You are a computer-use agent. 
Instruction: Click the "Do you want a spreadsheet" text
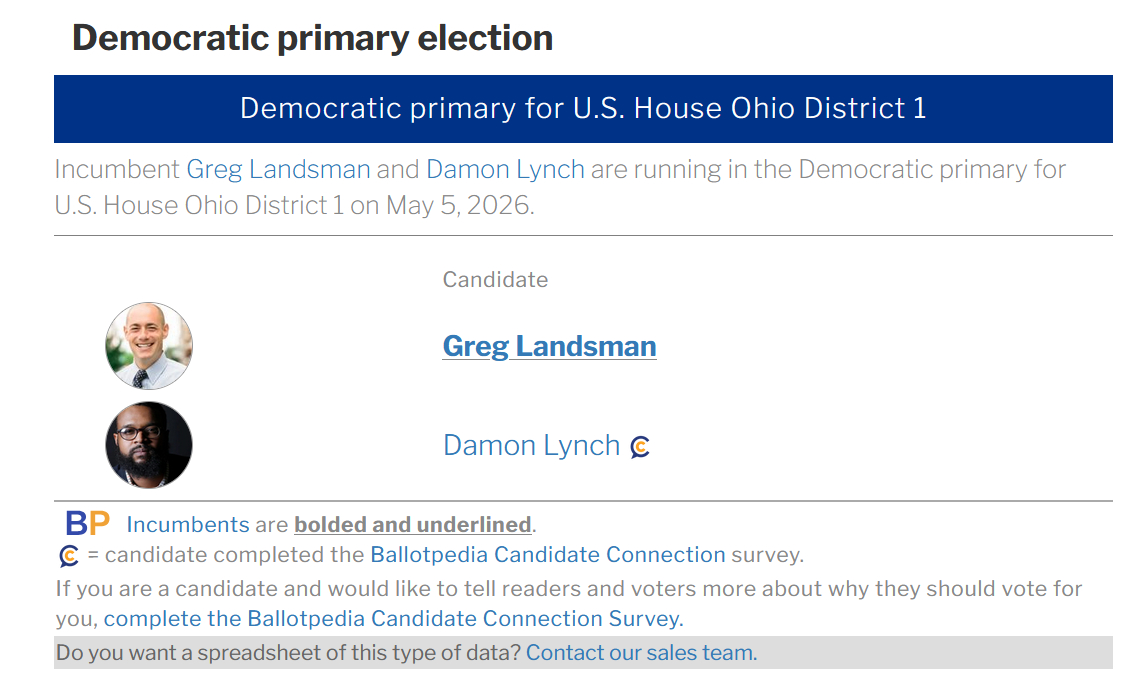288,653
